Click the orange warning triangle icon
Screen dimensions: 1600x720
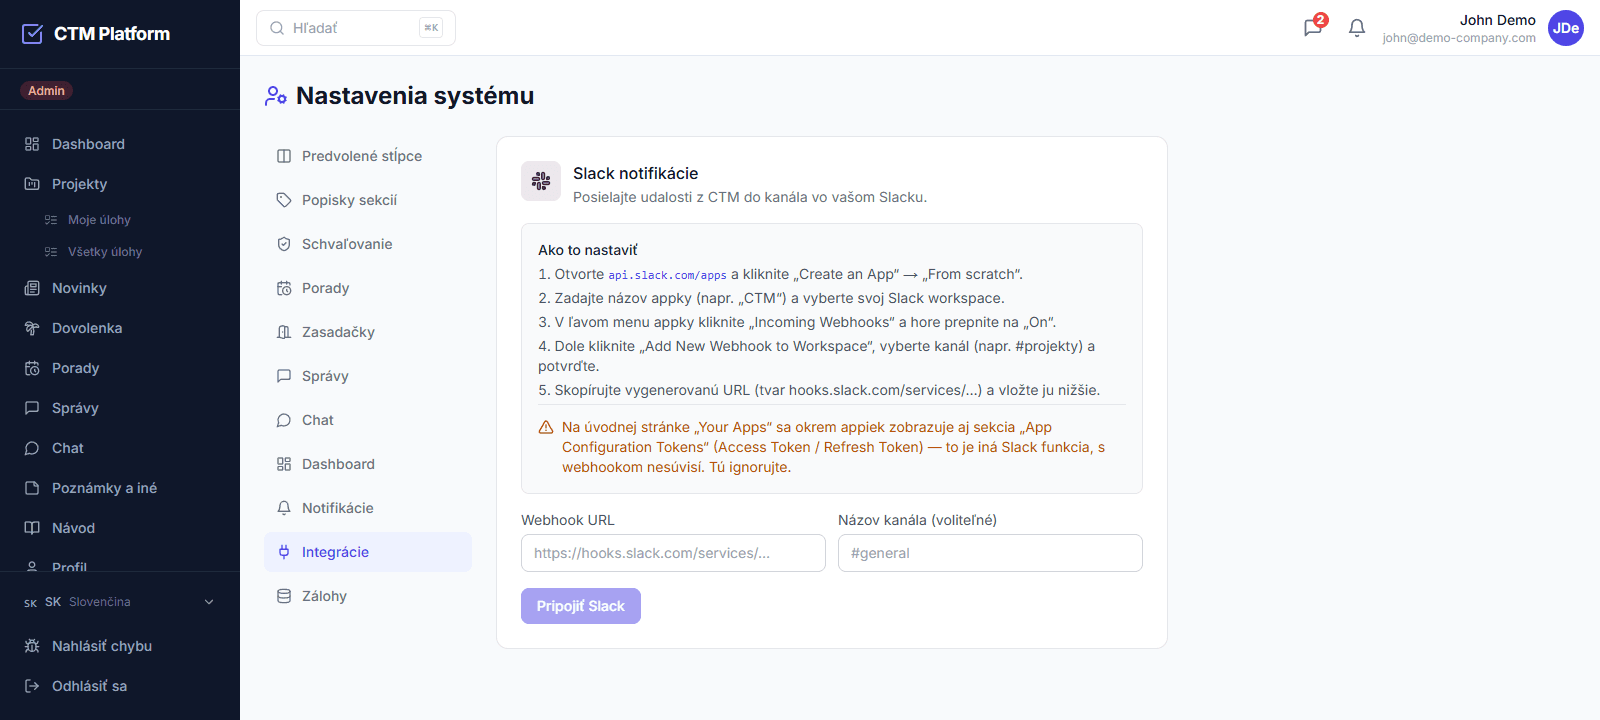(x=546, y=427)
